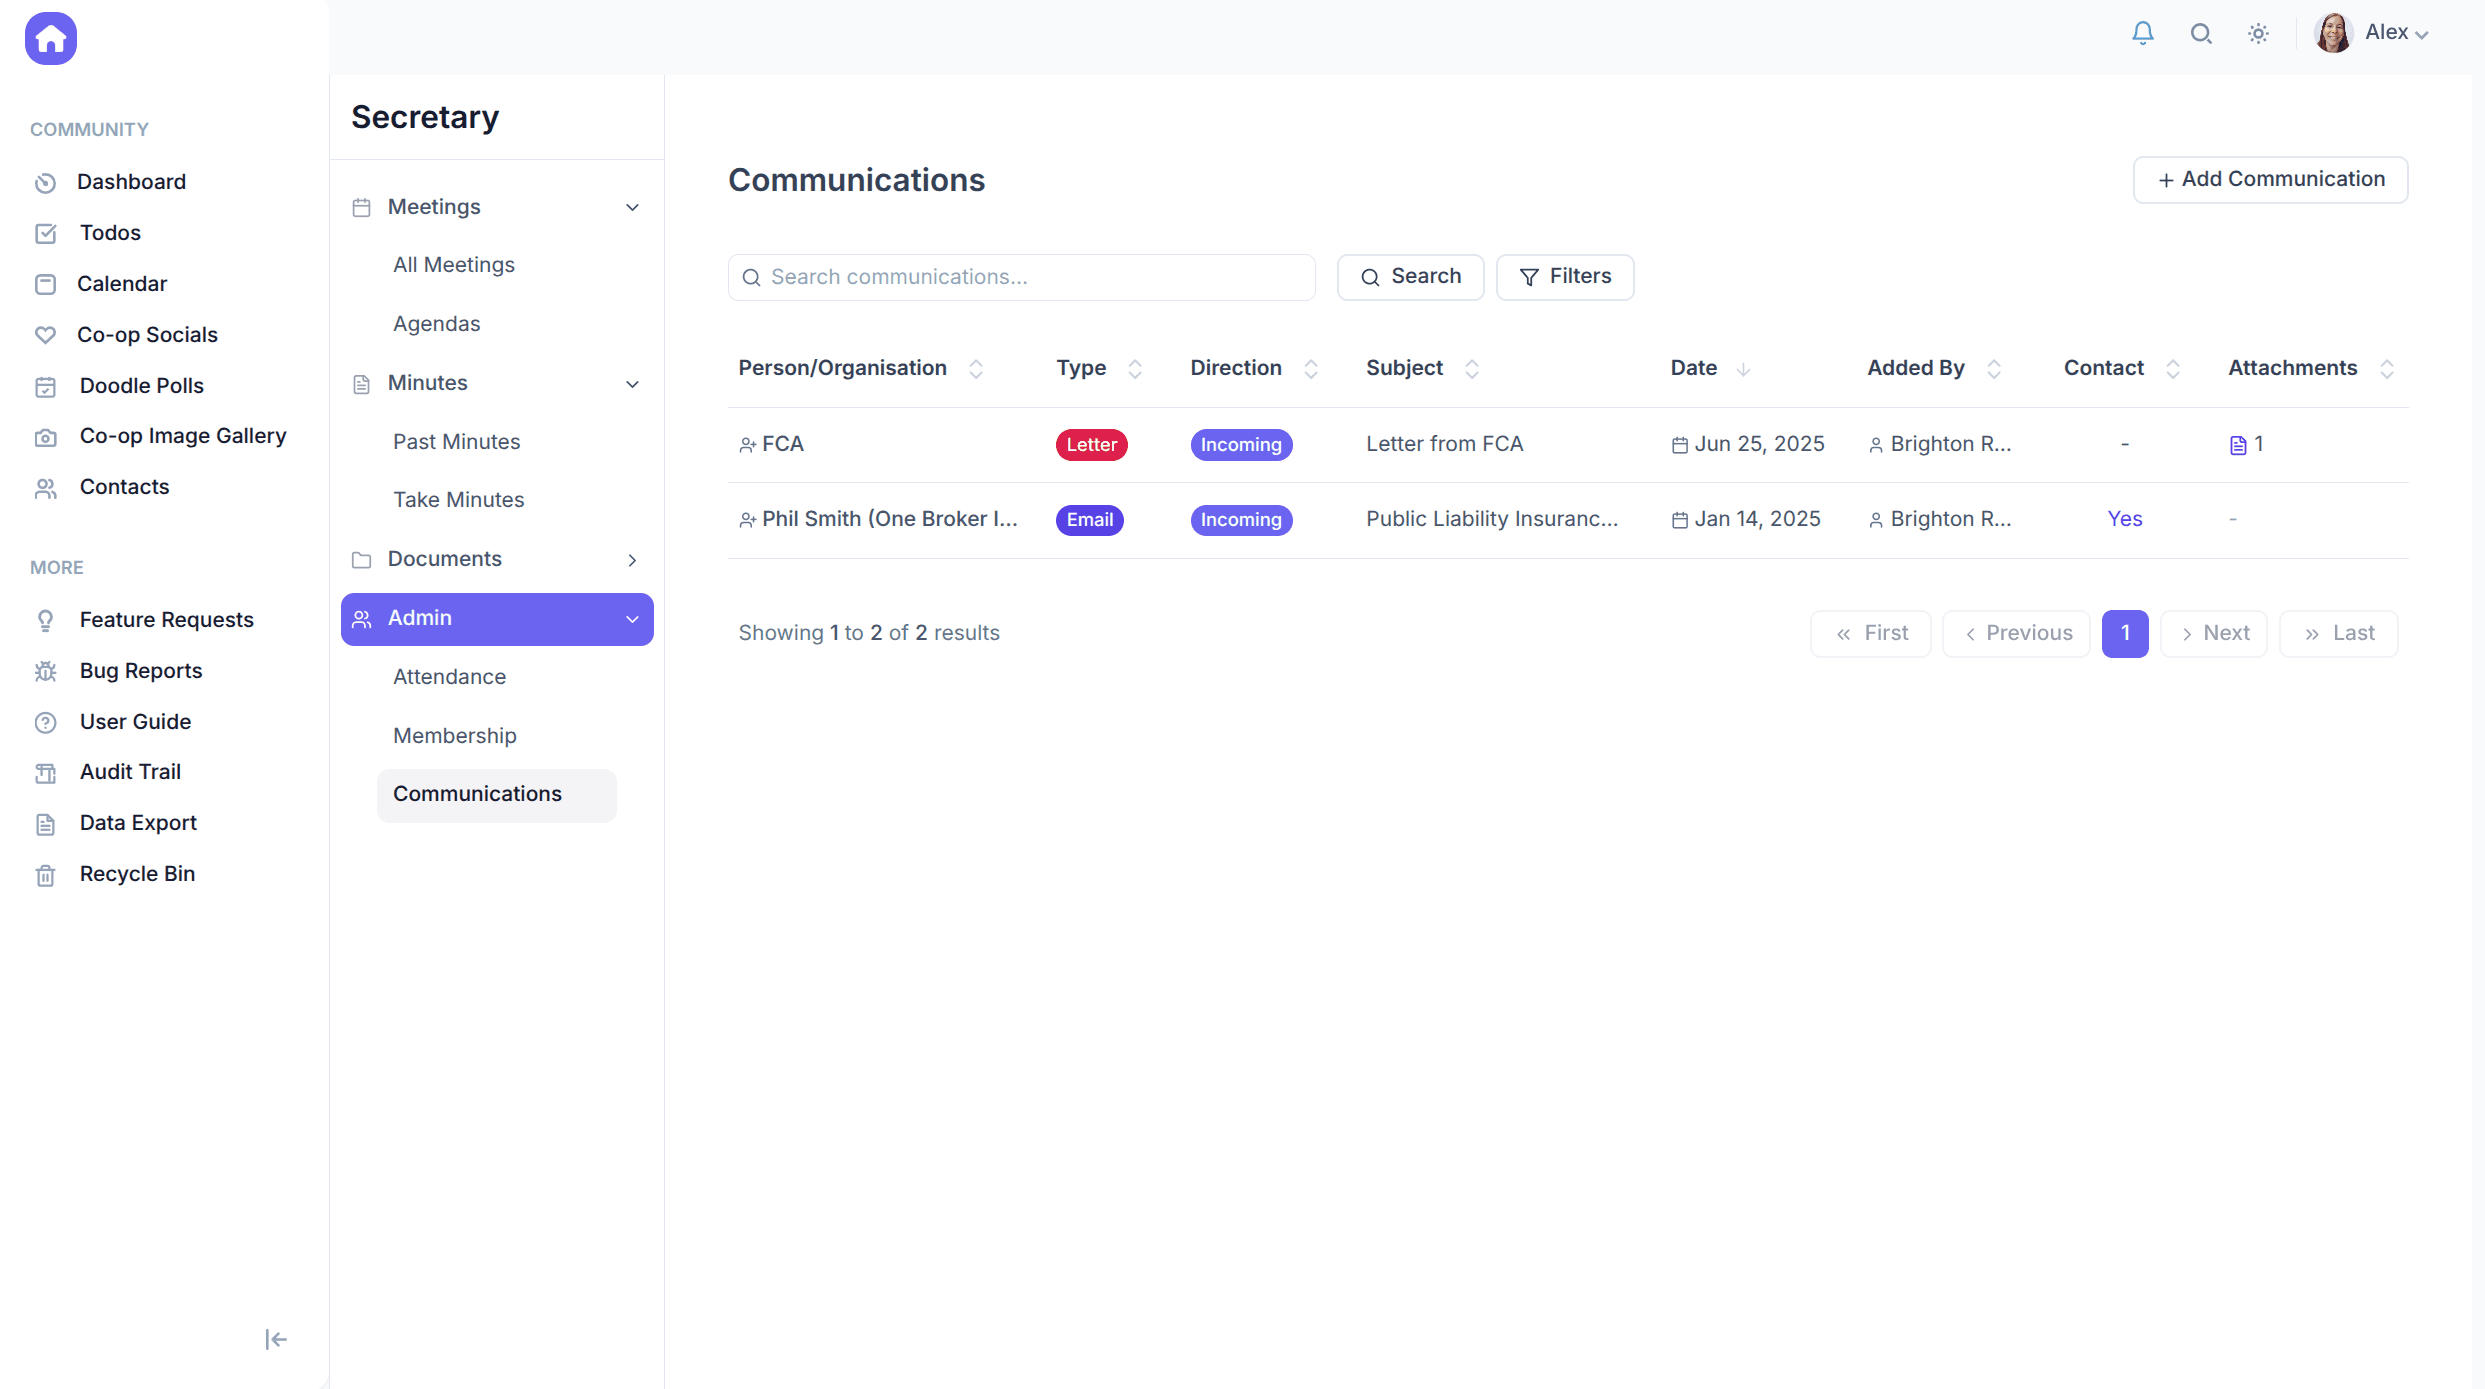
Task: Click the home logo icon
Action: tap(51, 38)
